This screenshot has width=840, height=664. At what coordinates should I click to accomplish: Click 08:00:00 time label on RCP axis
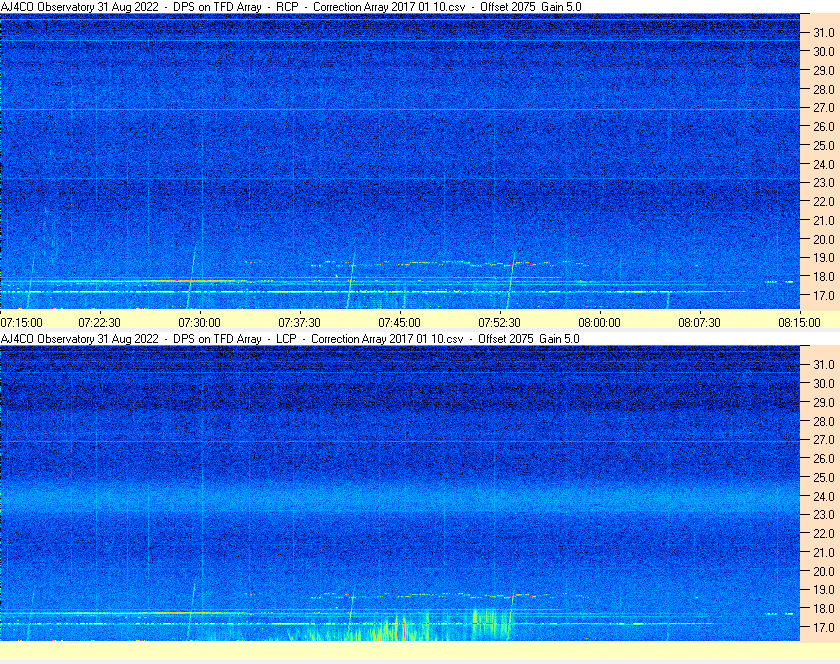click(x=599, y=323)
